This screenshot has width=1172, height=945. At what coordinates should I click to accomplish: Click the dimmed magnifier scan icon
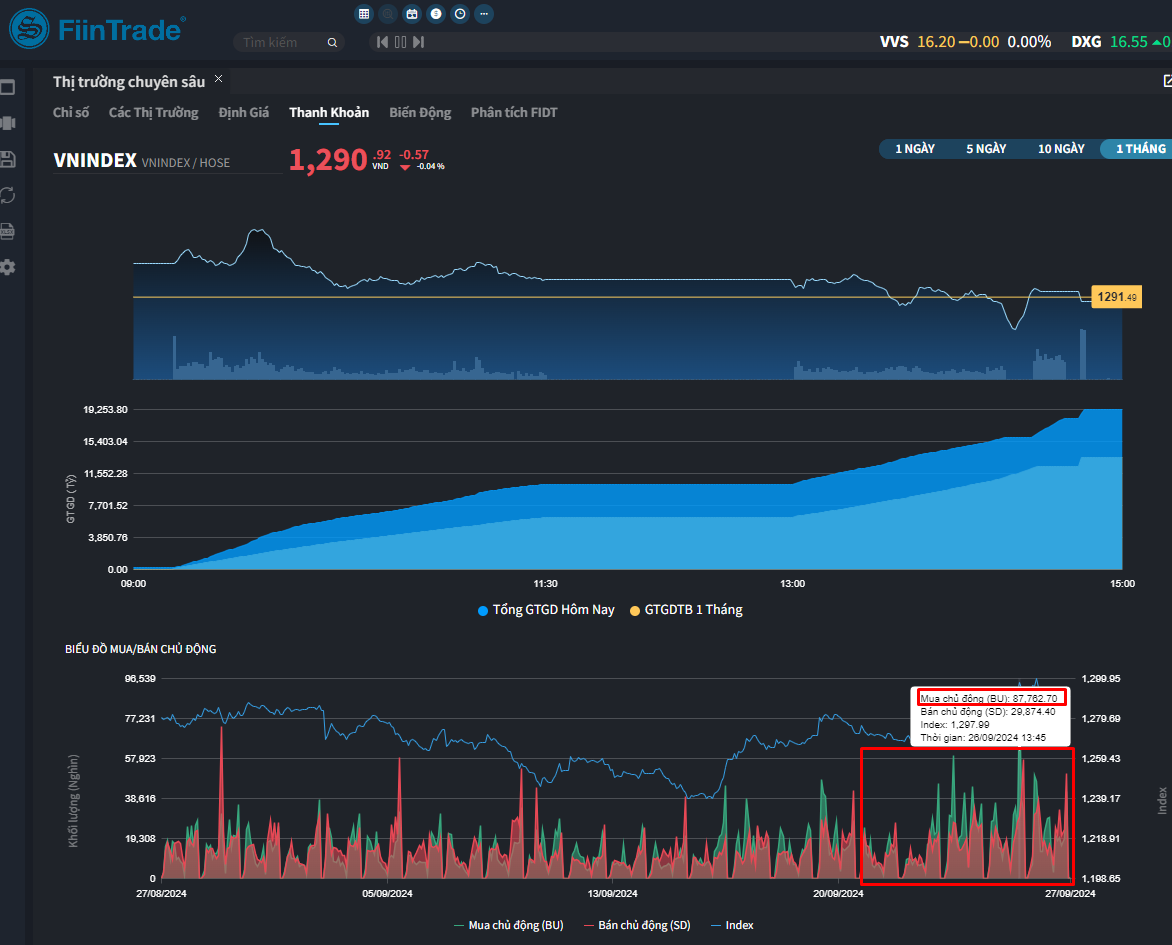click(x=388, y=13)
